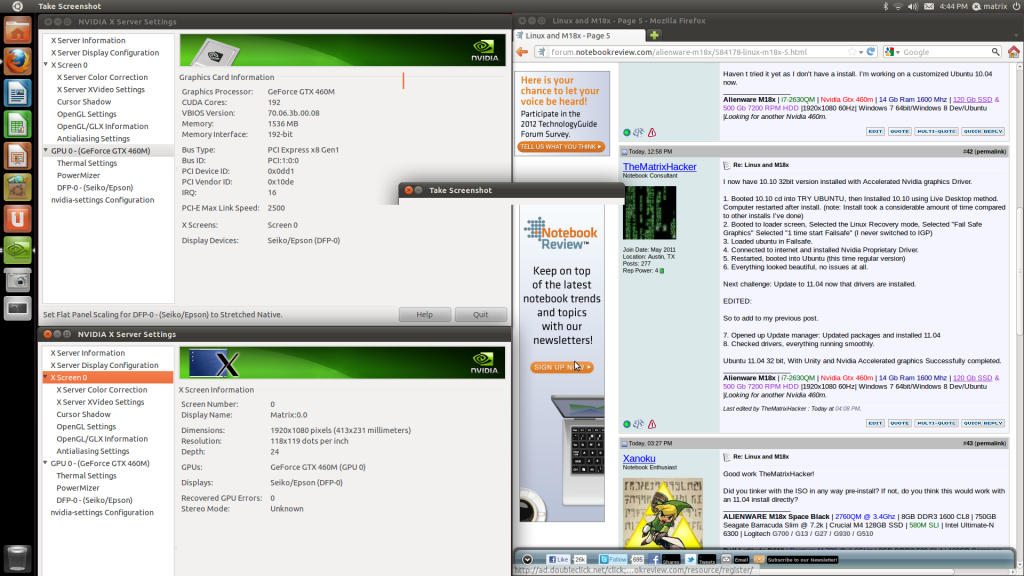Image resolution: width=1024 pixels, height=576 pixels.
Task: Open a new Firefox tab
Action: click(x=654, y=35)
